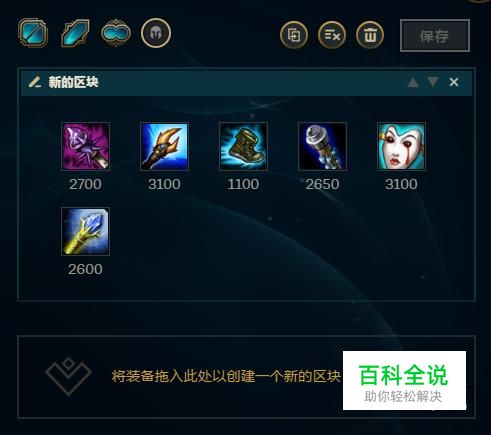The image size is (491, 435).
Task: Delete item set with trash icon
Action: tap(370, 35)
